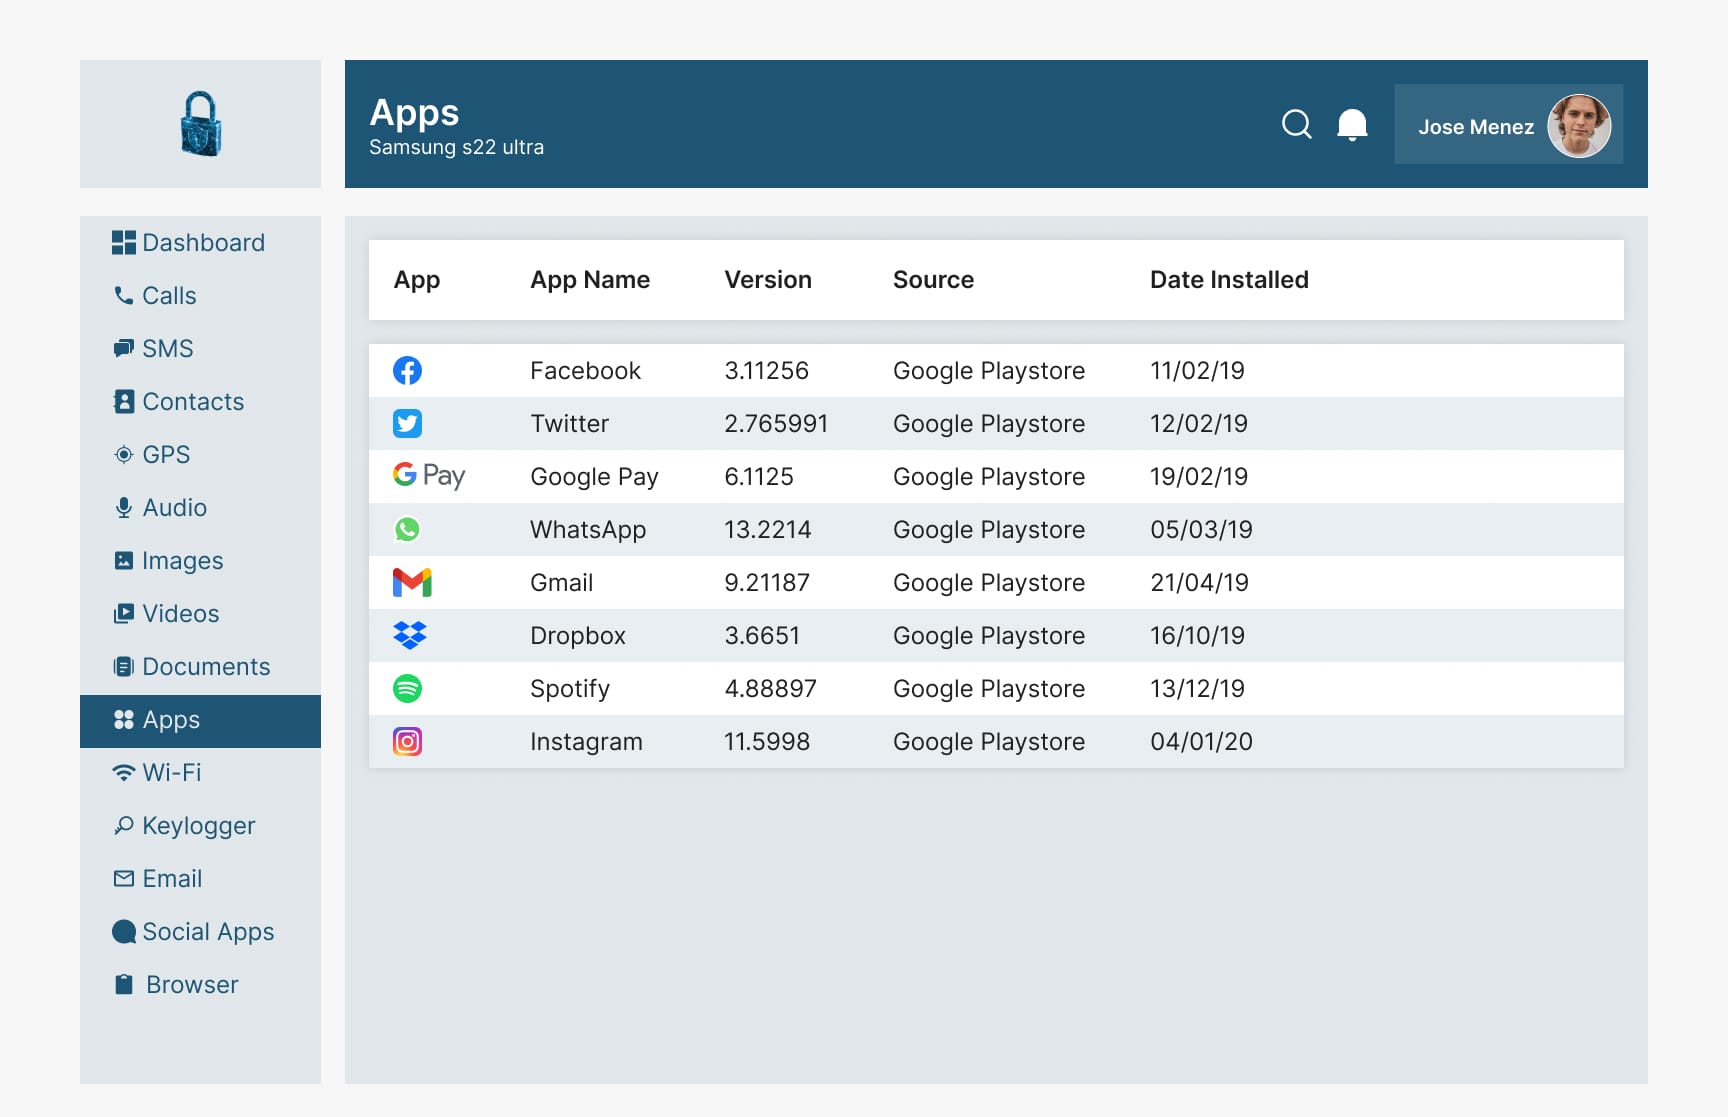Click the search magnifier icon in header
This screenshot has width=1728, height=1117.
[1296, 124]
